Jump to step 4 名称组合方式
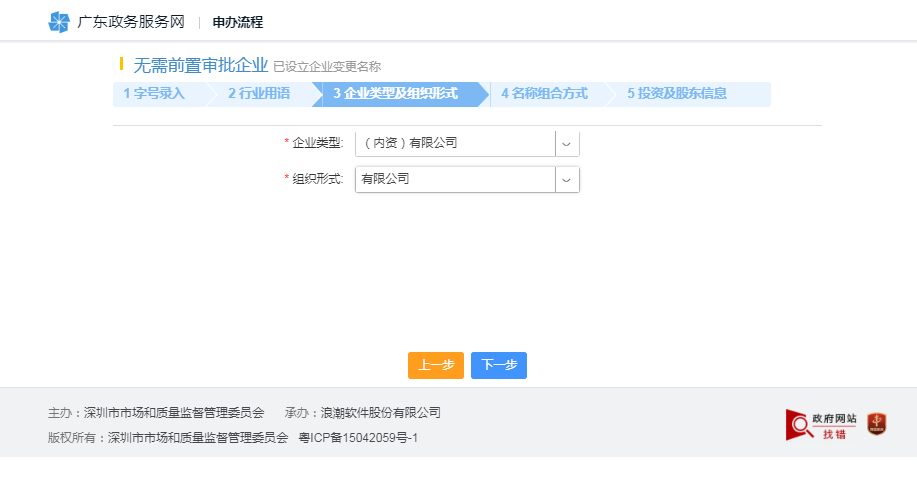Screen dimensions: 917x489 click(x=544, y=94)
